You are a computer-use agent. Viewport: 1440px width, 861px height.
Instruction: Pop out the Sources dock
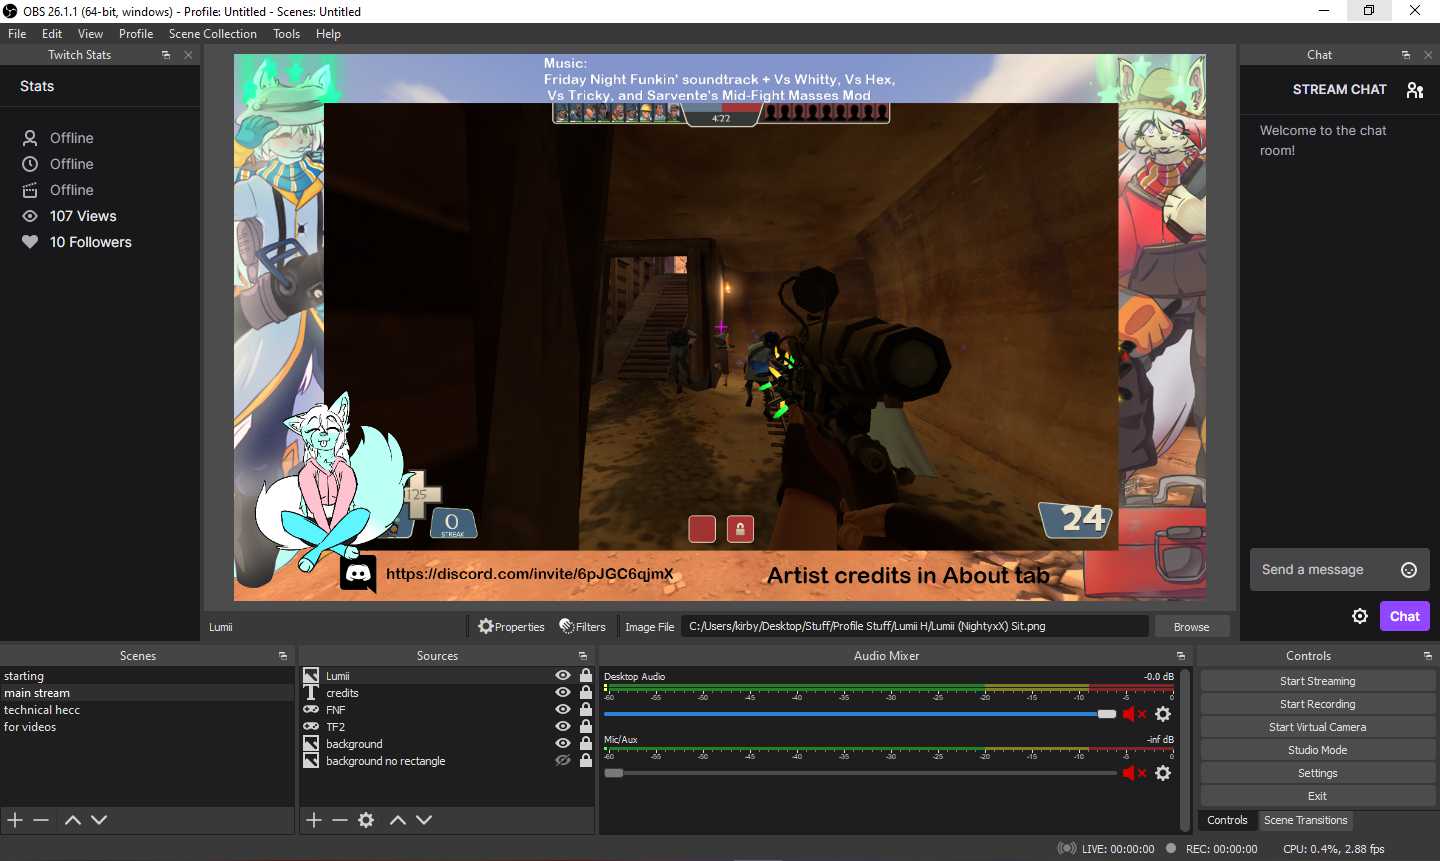click(583, 656)
